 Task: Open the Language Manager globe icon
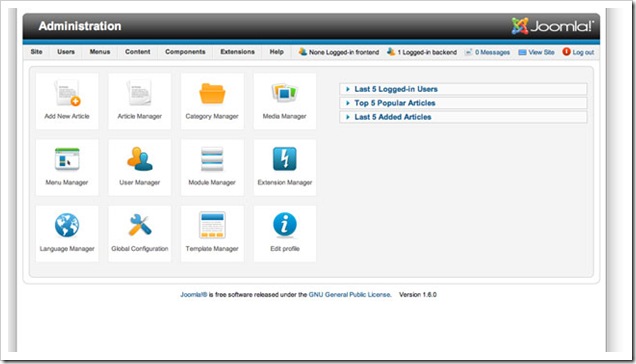tap(67, 225)
